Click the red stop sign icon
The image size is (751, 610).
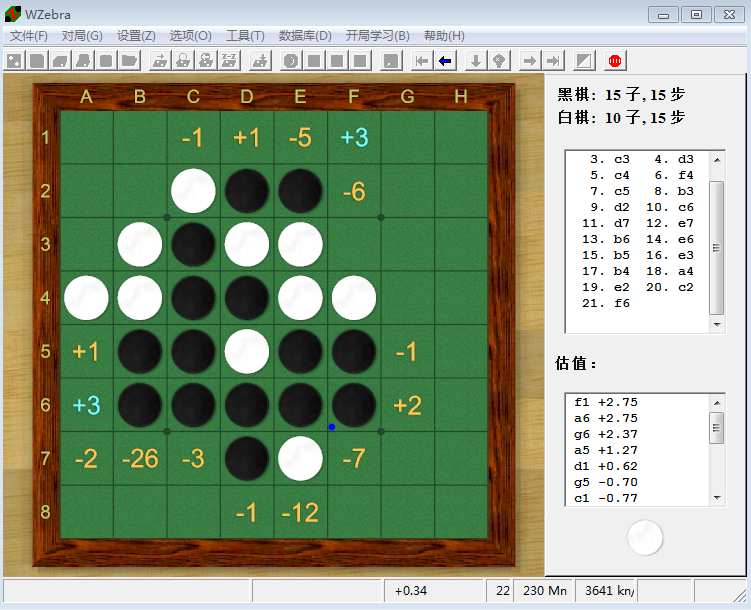click(x=615, y=61)
